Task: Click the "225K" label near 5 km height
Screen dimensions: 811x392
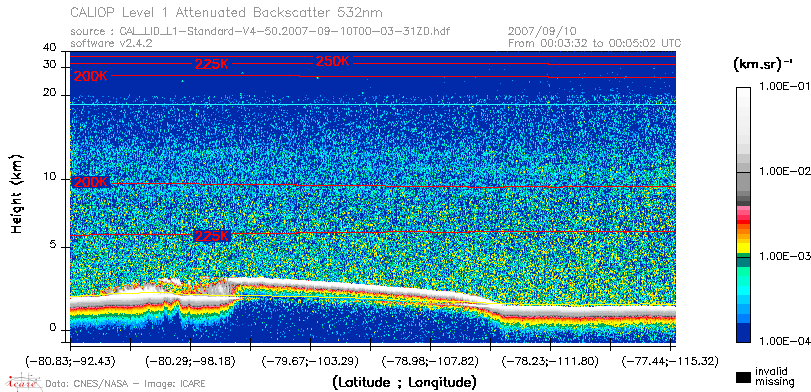Action: [x=212, y=236]
